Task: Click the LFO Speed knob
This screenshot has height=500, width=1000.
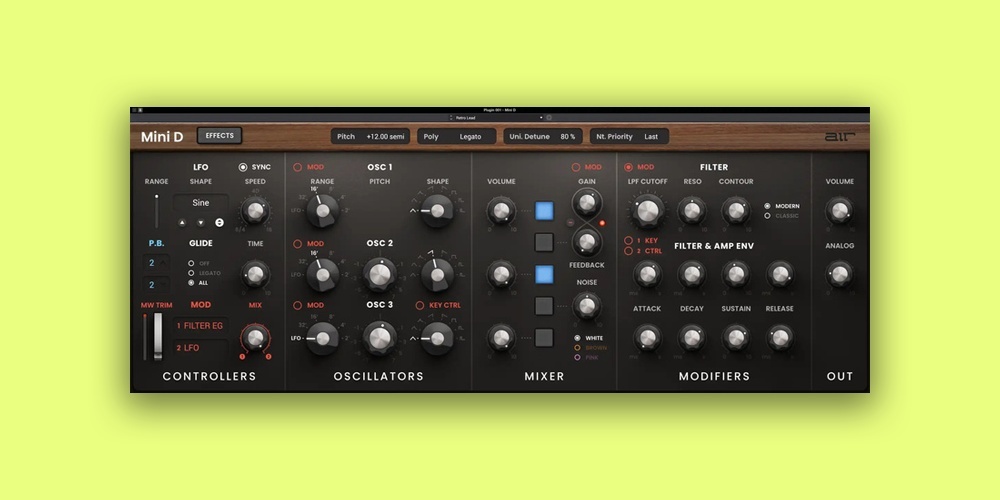Action: 255,211
